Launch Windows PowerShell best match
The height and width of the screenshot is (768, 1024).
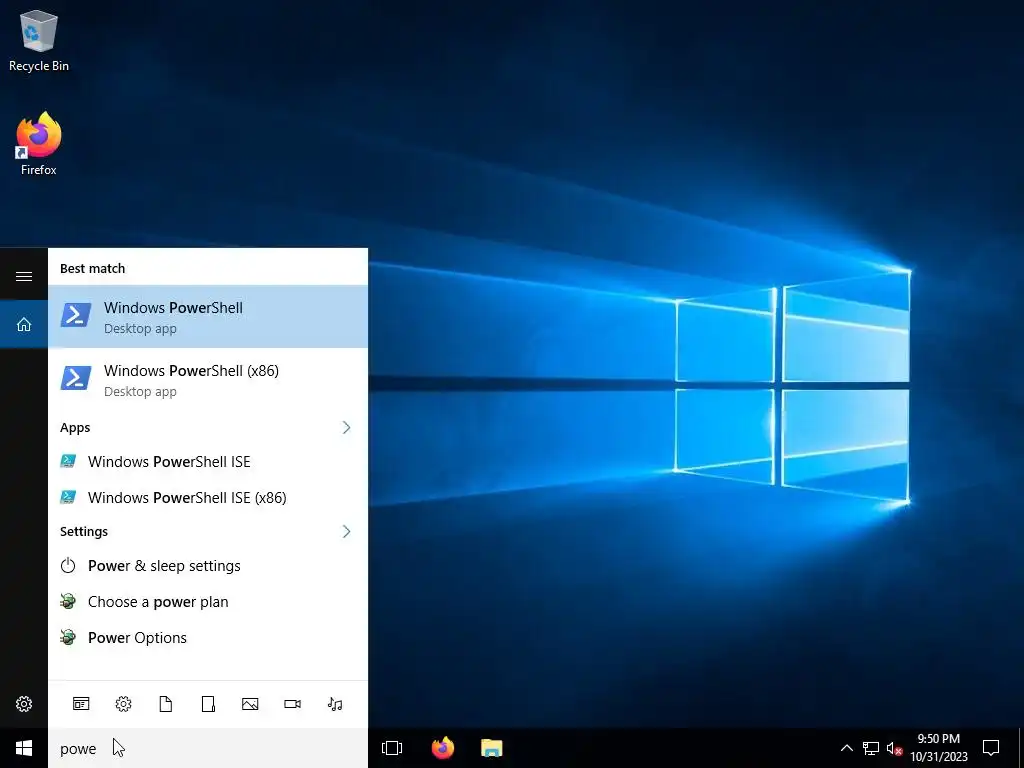point(208,317)
